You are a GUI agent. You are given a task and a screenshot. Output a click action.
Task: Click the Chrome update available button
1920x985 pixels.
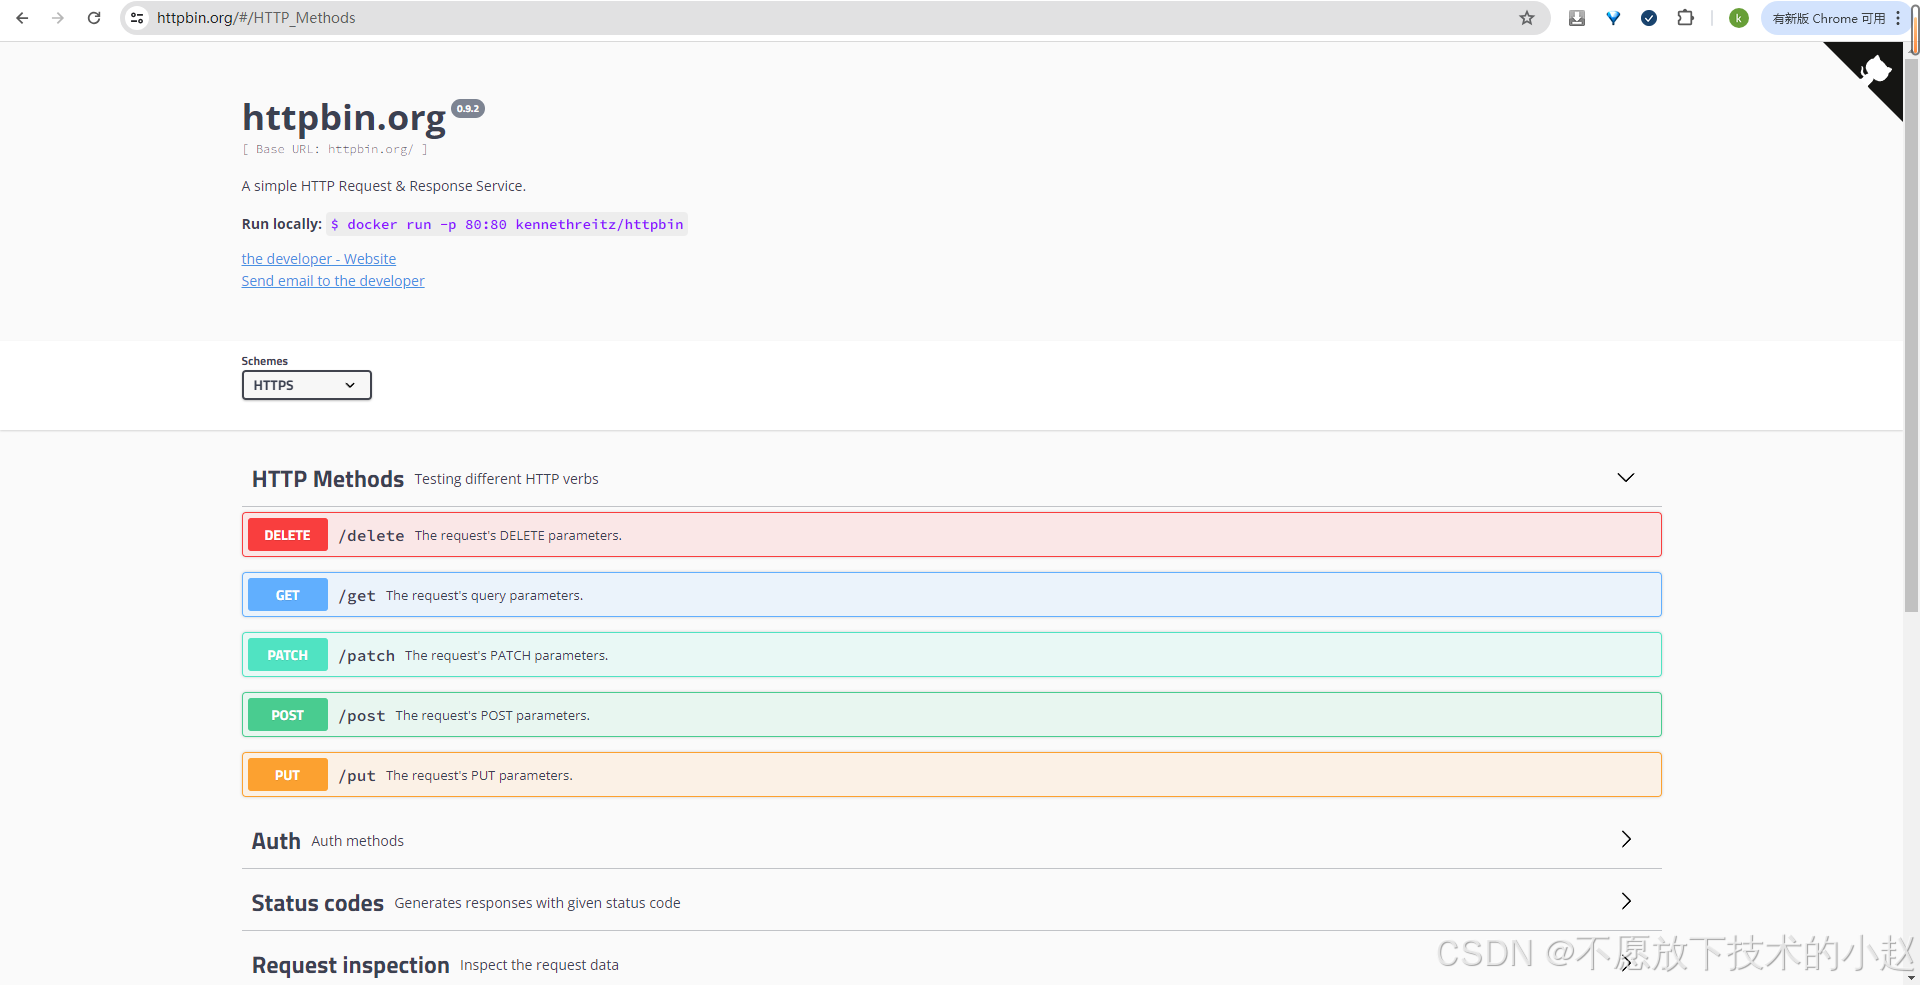coord(1829,18)
